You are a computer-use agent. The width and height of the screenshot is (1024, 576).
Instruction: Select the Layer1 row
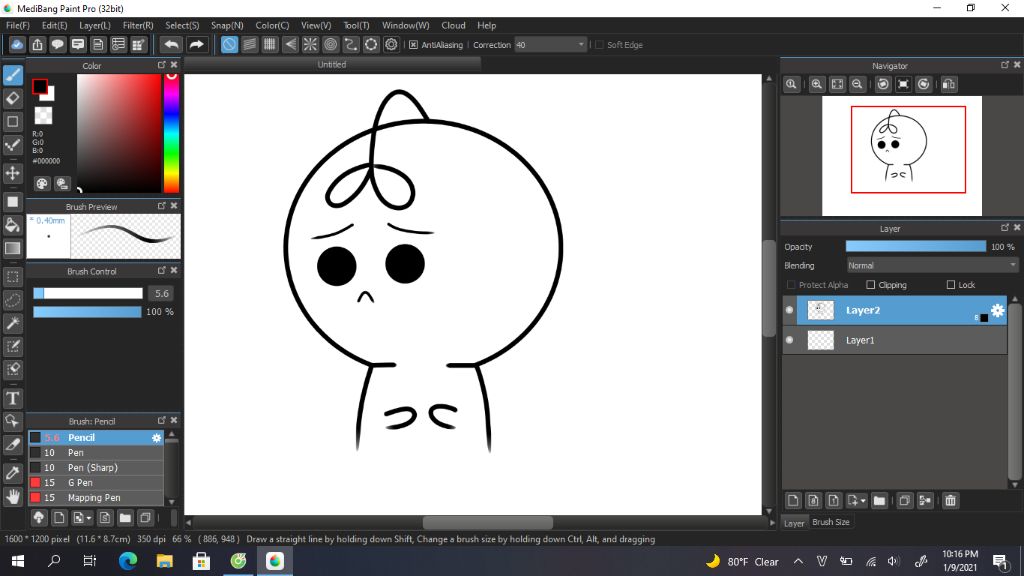coord(895,340)
